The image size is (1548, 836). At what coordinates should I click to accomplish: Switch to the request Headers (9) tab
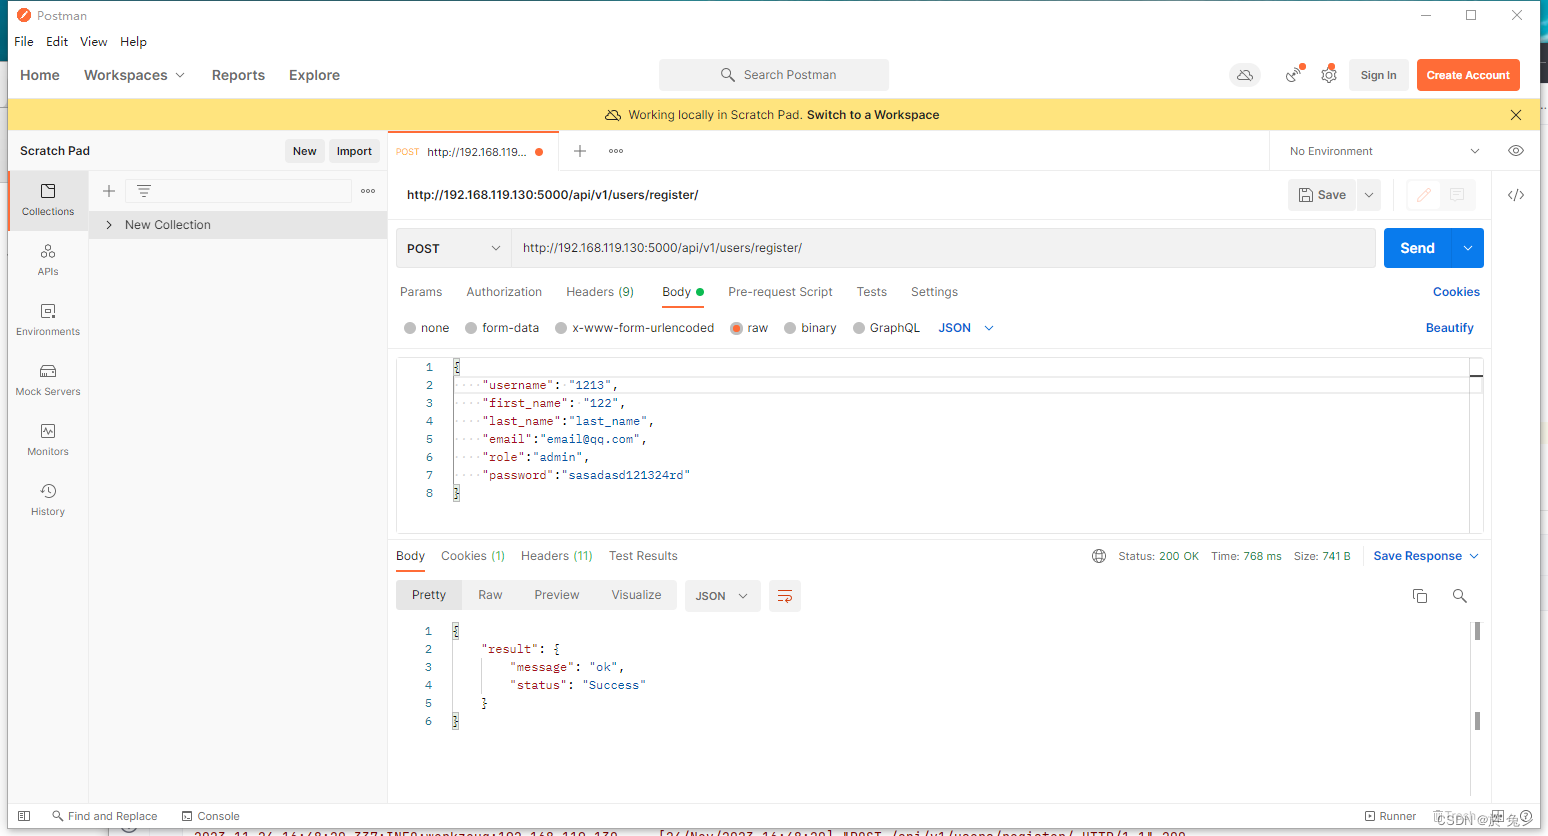coord(600,292)
